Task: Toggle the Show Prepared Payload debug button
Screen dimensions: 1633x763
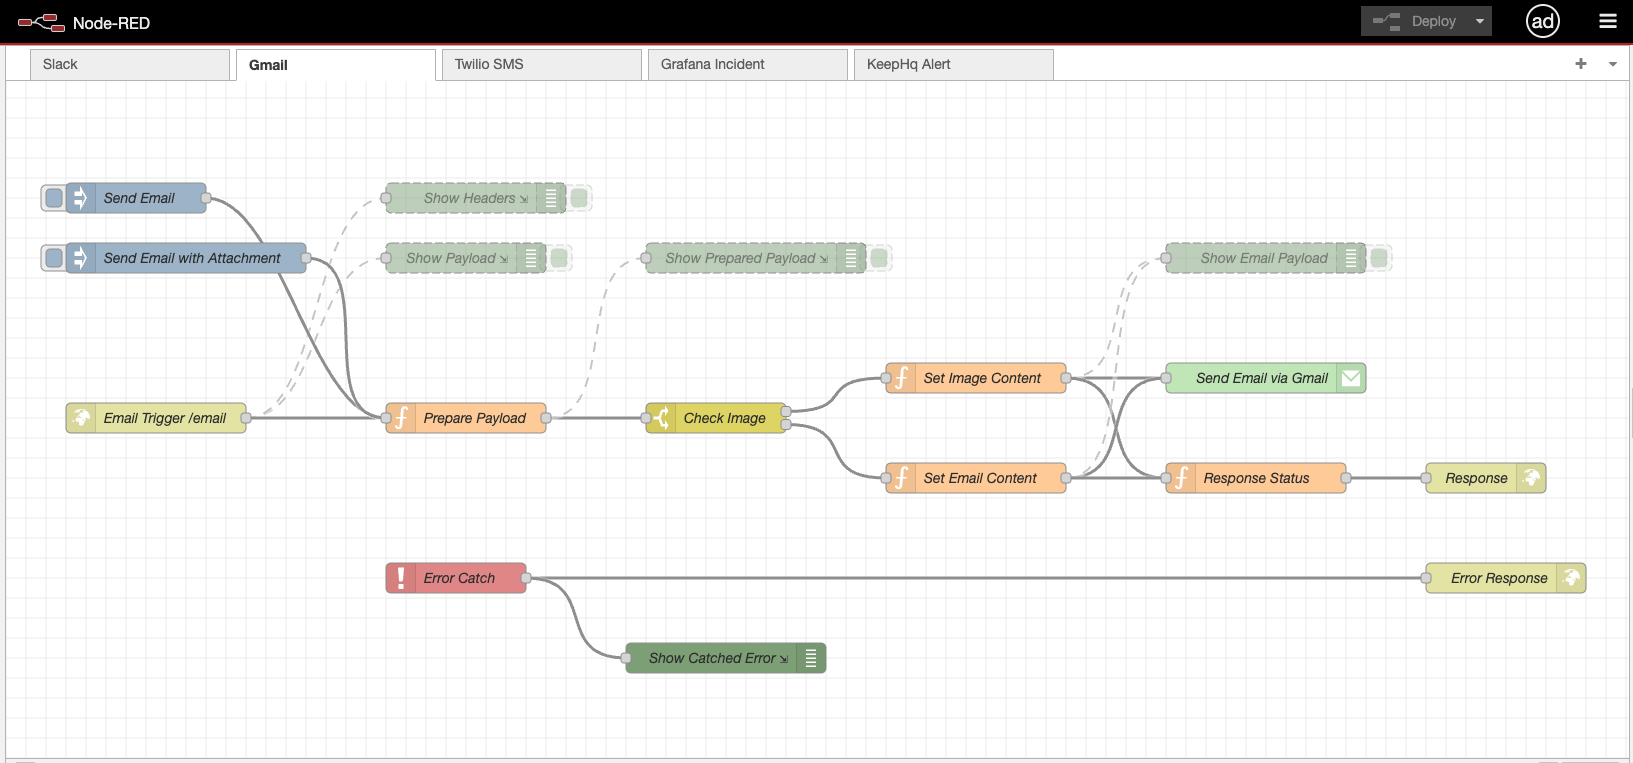Action: coord(879,258)
